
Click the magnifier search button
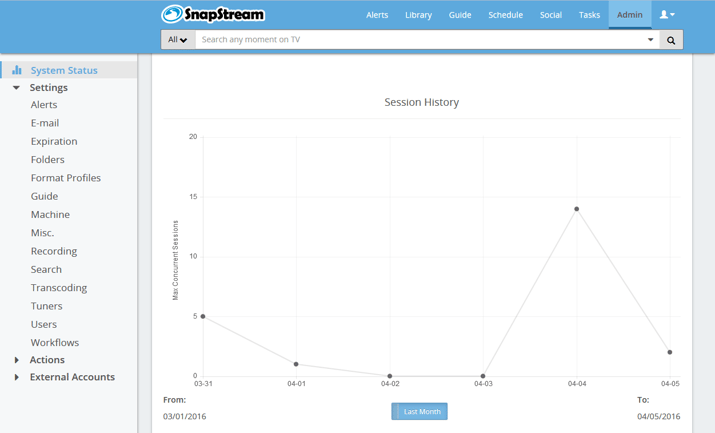[671, 40]
